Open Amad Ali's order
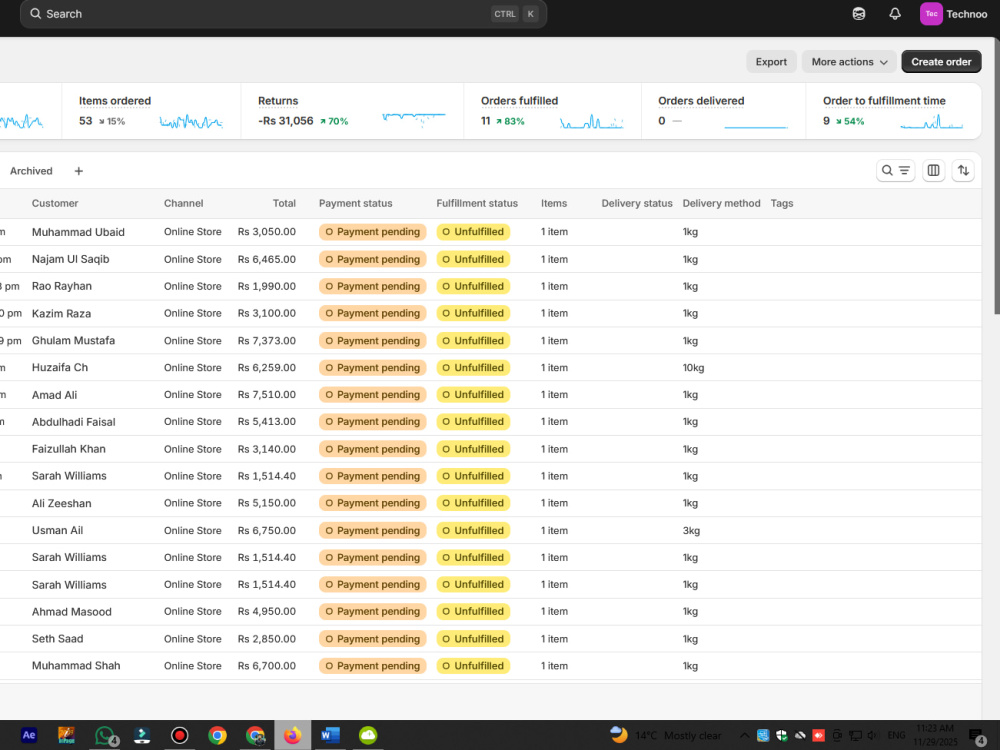The width and height of the screenshot is (1000, 750). tap(490, 395)
